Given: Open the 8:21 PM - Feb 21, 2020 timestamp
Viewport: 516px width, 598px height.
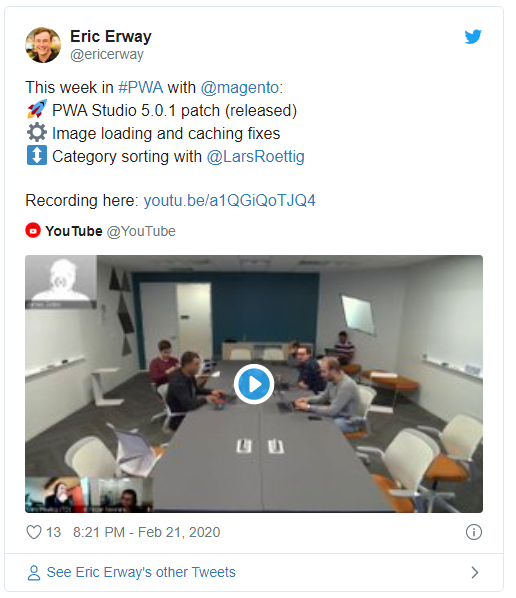Looking at the screenshot, I should point(146,532).
